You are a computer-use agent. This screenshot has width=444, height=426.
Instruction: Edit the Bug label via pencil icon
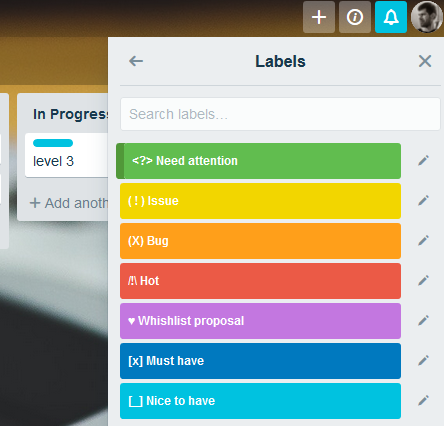click(423, 241)
